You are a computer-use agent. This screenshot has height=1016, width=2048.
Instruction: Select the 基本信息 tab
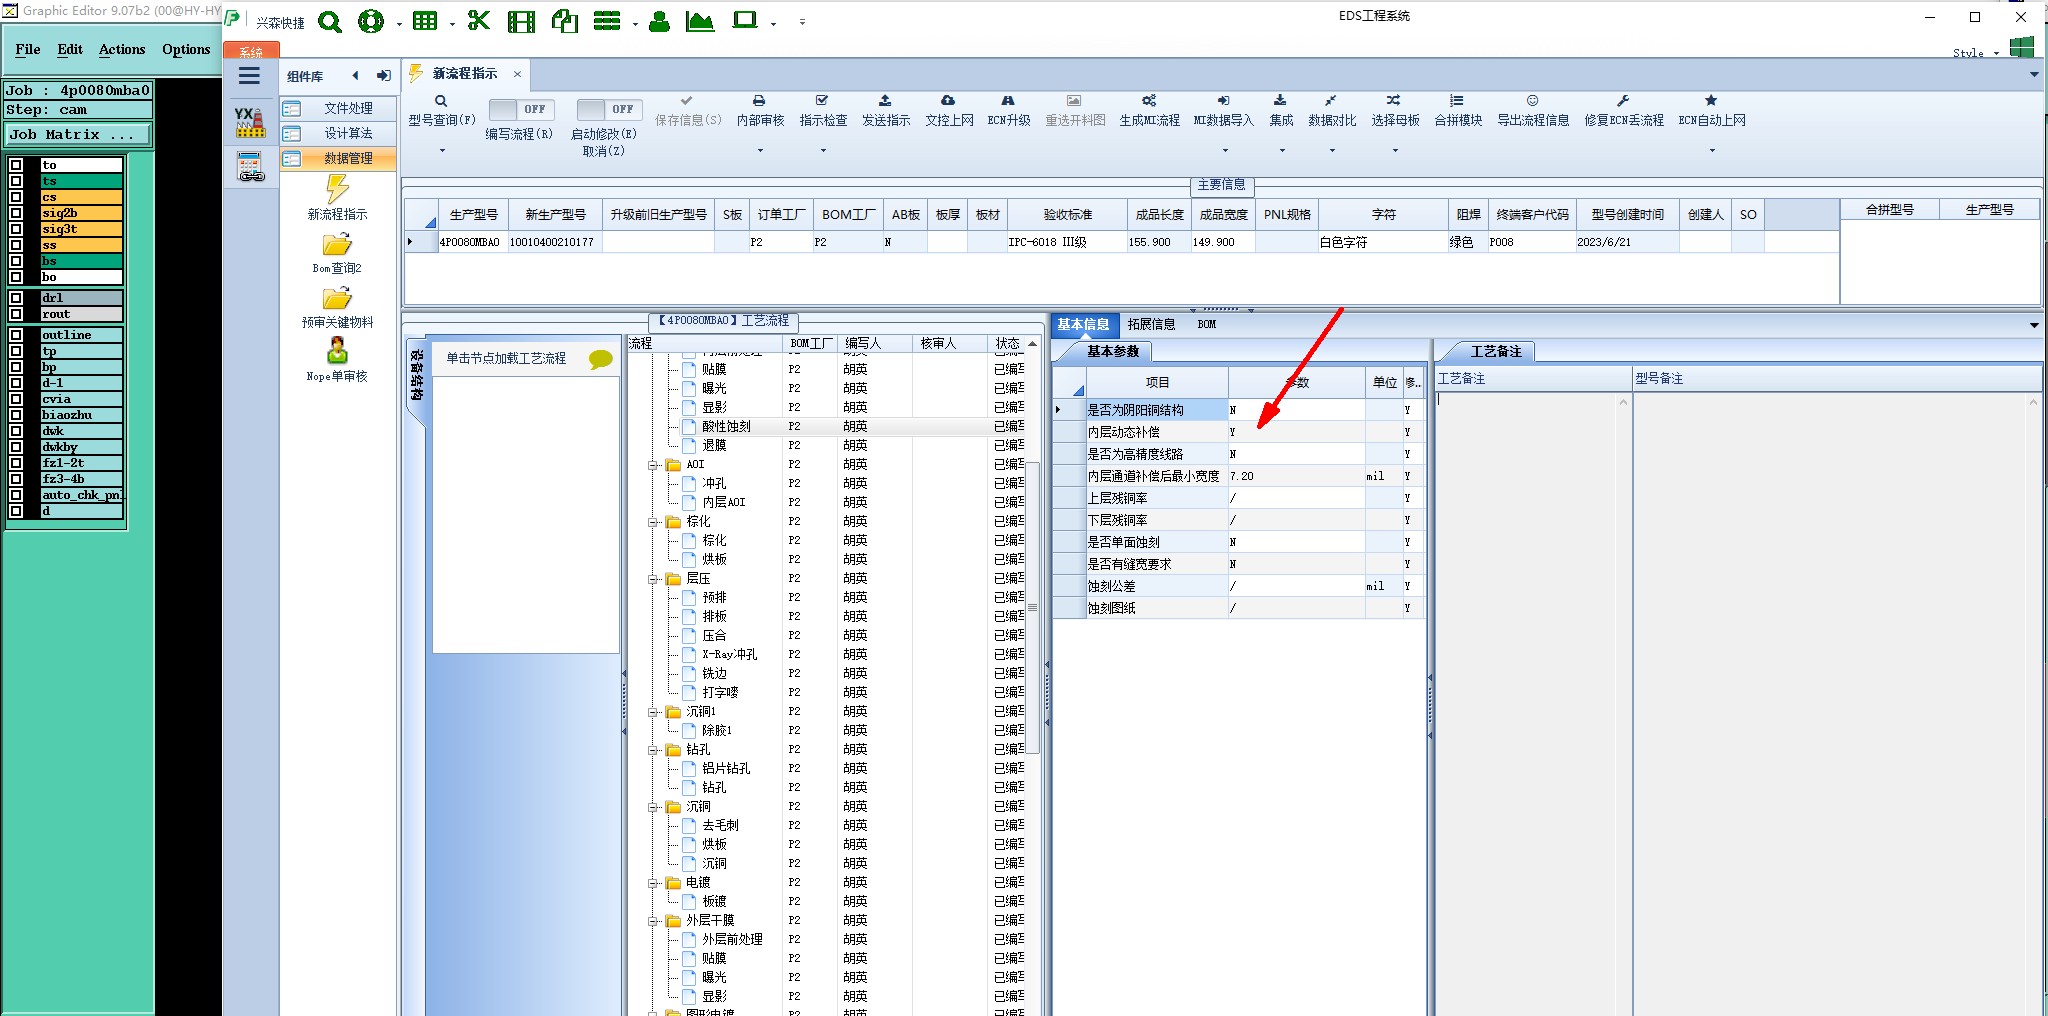click(1083, 324)
